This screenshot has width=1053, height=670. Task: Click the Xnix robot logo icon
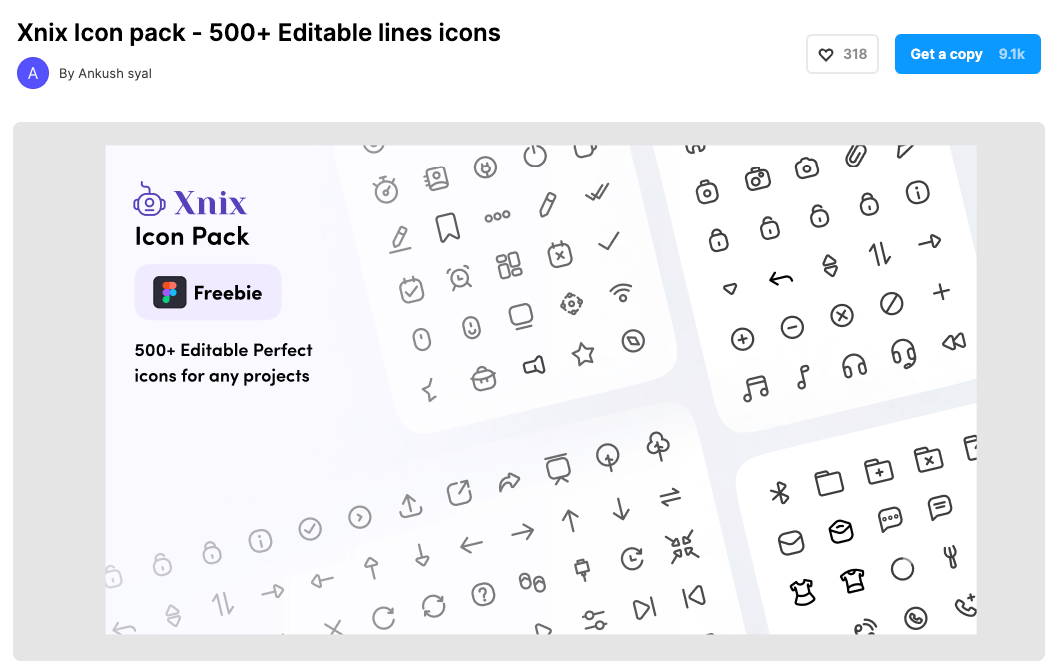(149, 201)
